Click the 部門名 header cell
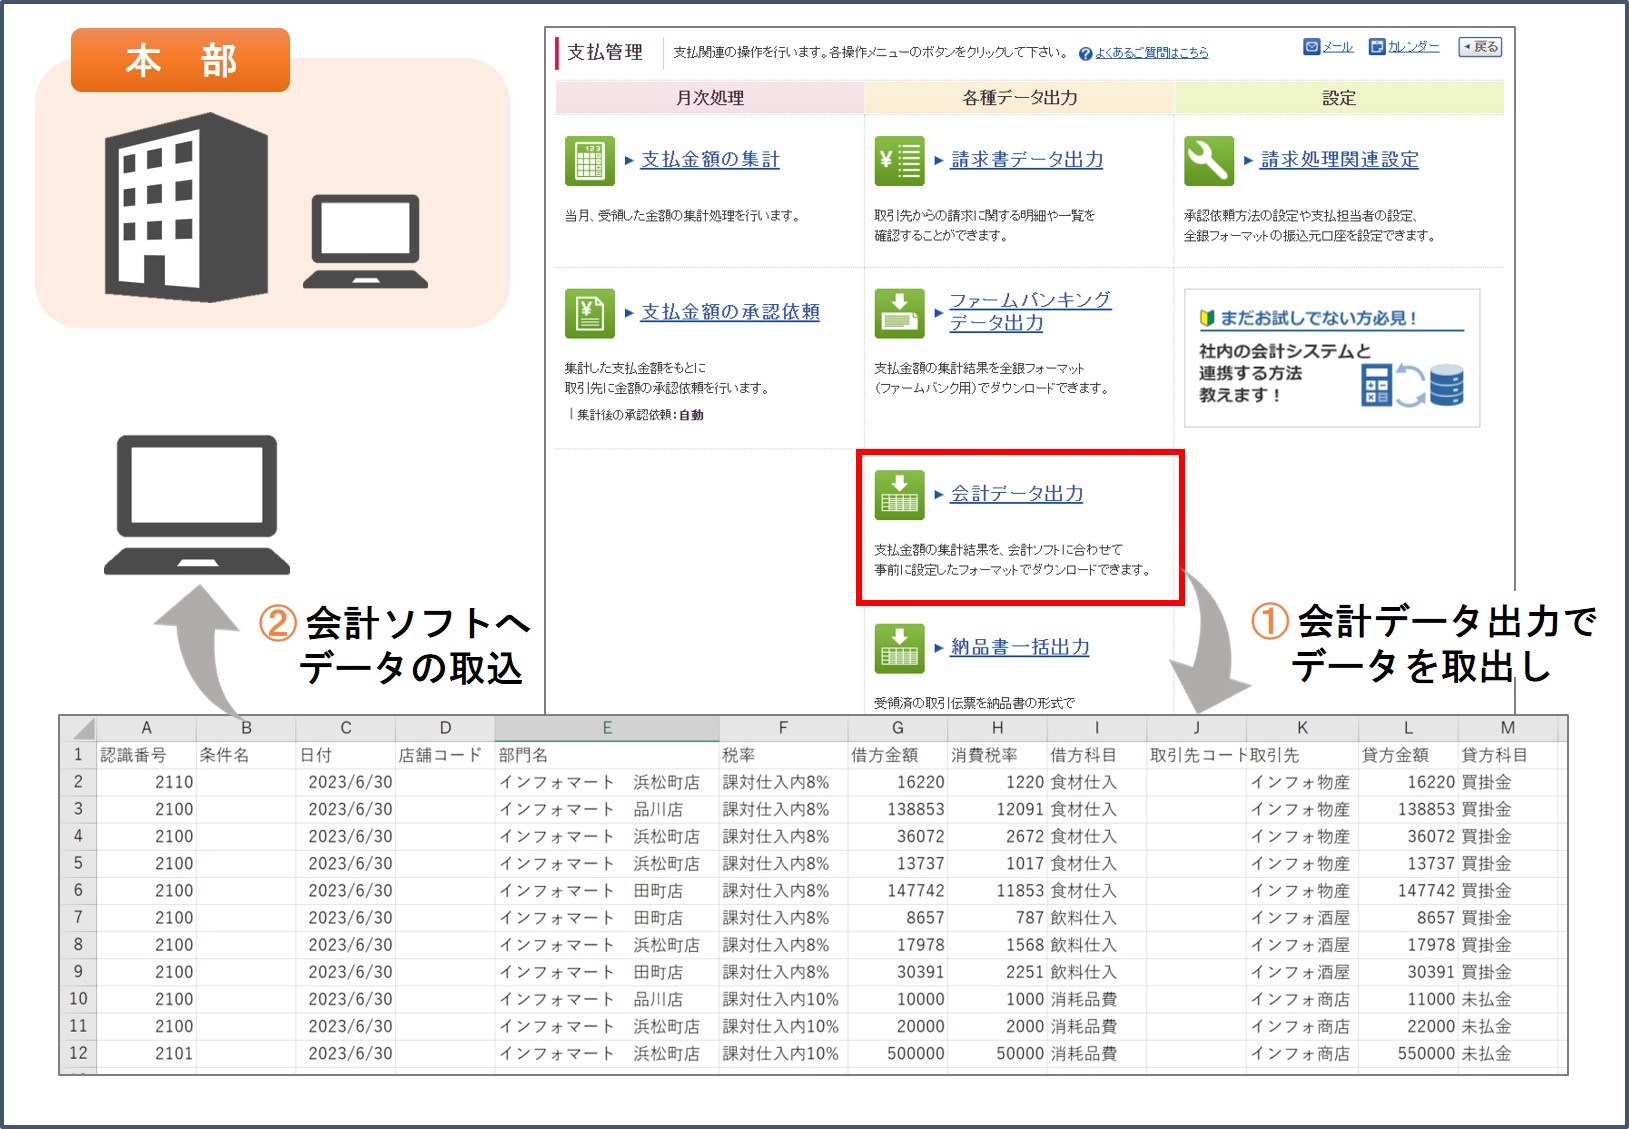1629x1129 pixels. [607, 755]
